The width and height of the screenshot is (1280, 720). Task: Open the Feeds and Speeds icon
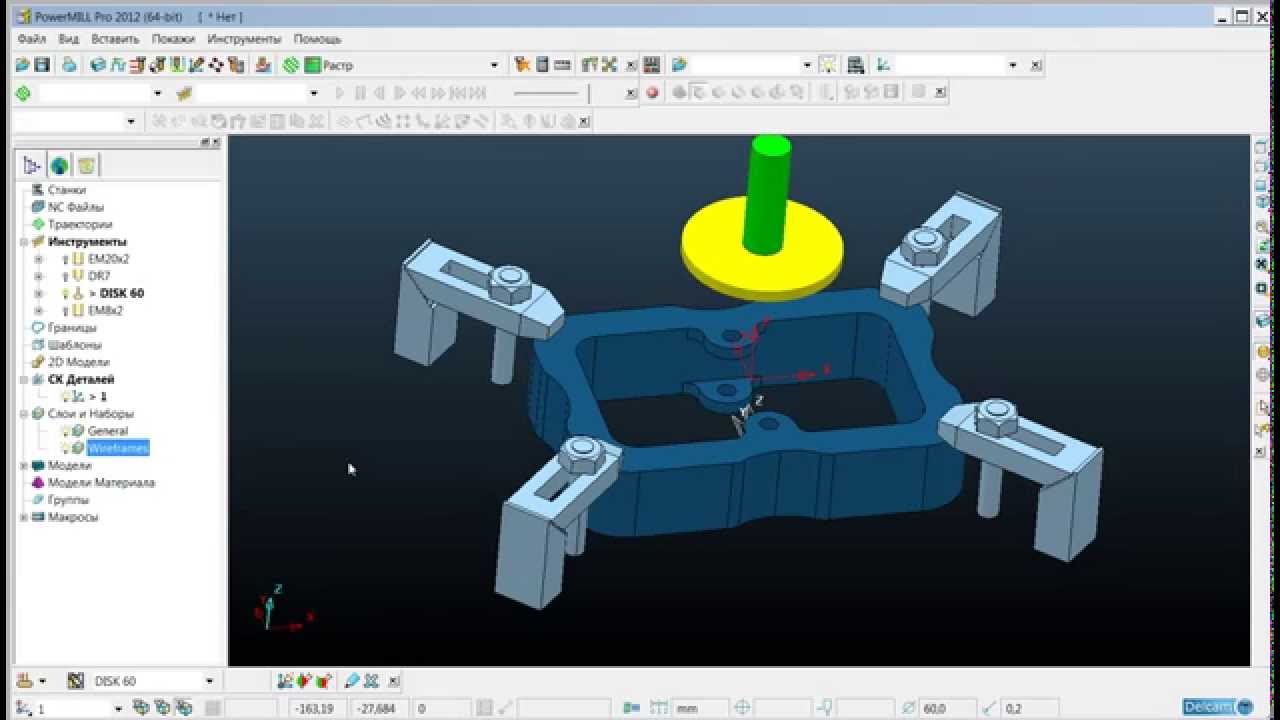pos(118,65)
